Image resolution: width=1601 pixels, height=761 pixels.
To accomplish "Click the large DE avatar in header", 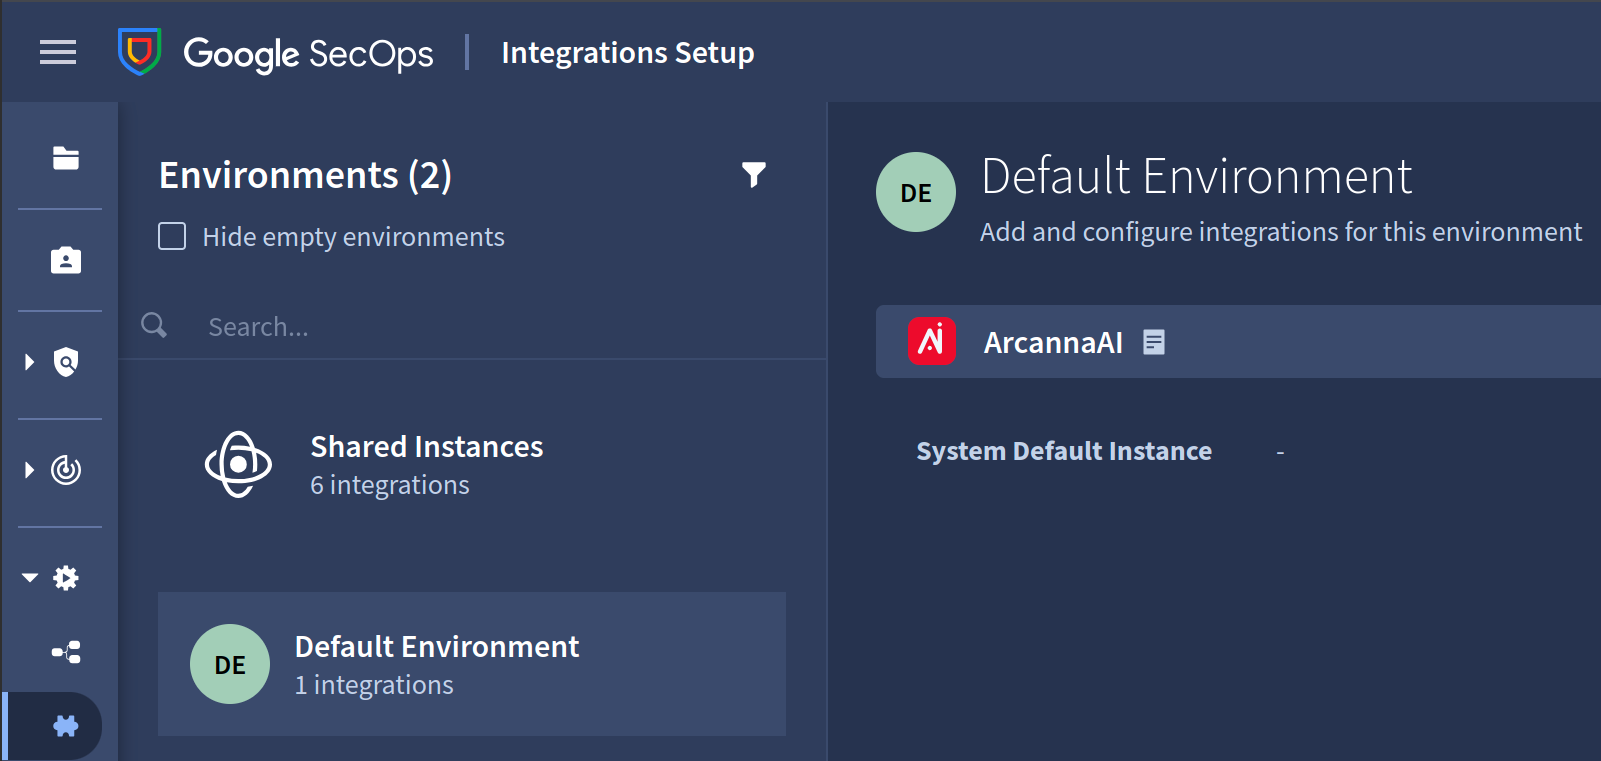I will (x=916, y=192).
